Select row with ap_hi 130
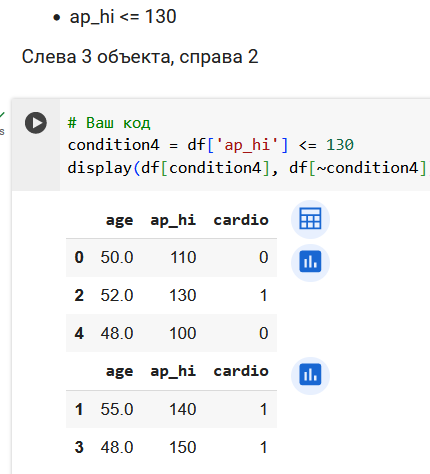 click(171, 295)
